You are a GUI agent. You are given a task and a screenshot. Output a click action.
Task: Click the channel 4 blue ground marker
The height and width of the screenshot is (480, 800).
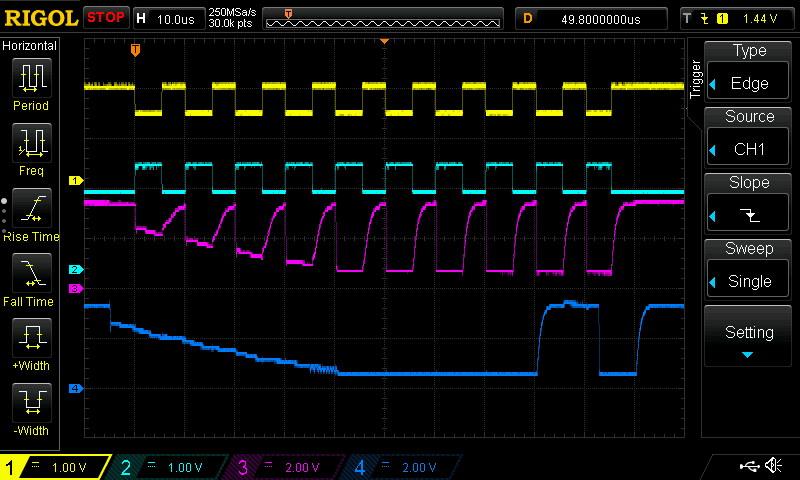76,388
